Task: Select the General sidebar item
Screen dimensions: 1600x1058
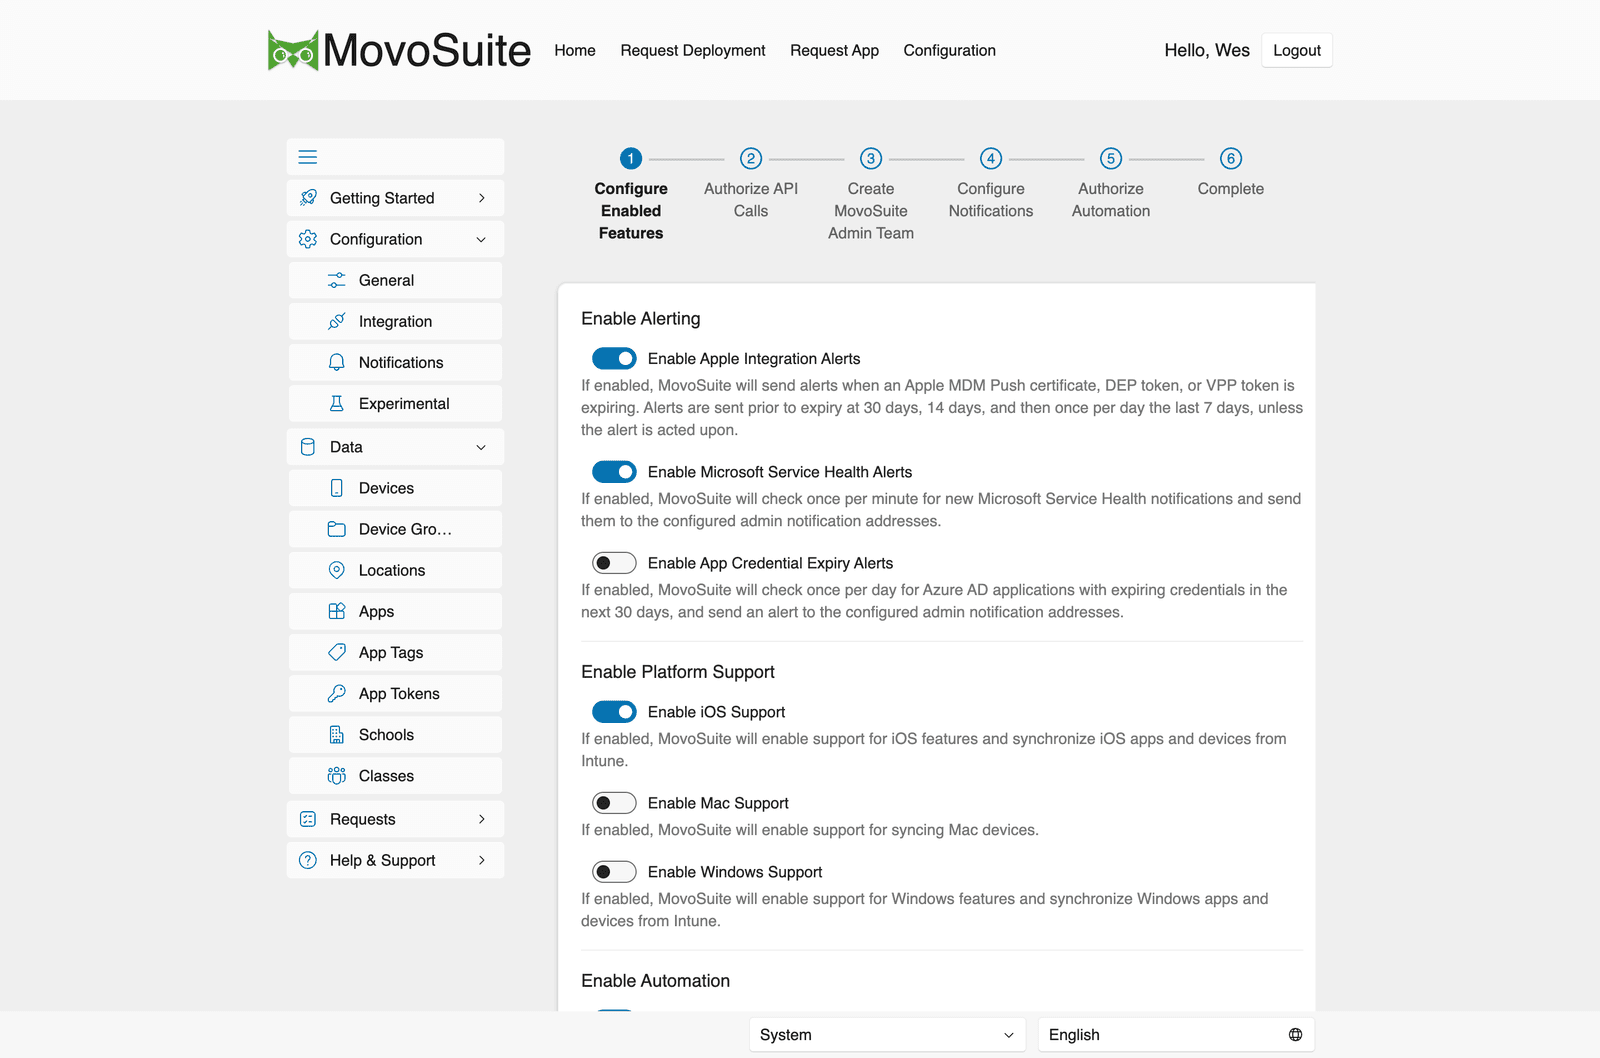Action: pyautogui.click(x=396, y=280)
